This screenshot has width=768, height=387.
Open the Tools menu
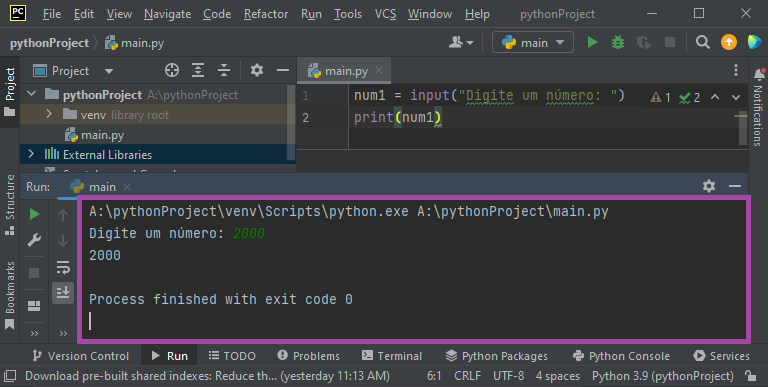tap(348, 14)
